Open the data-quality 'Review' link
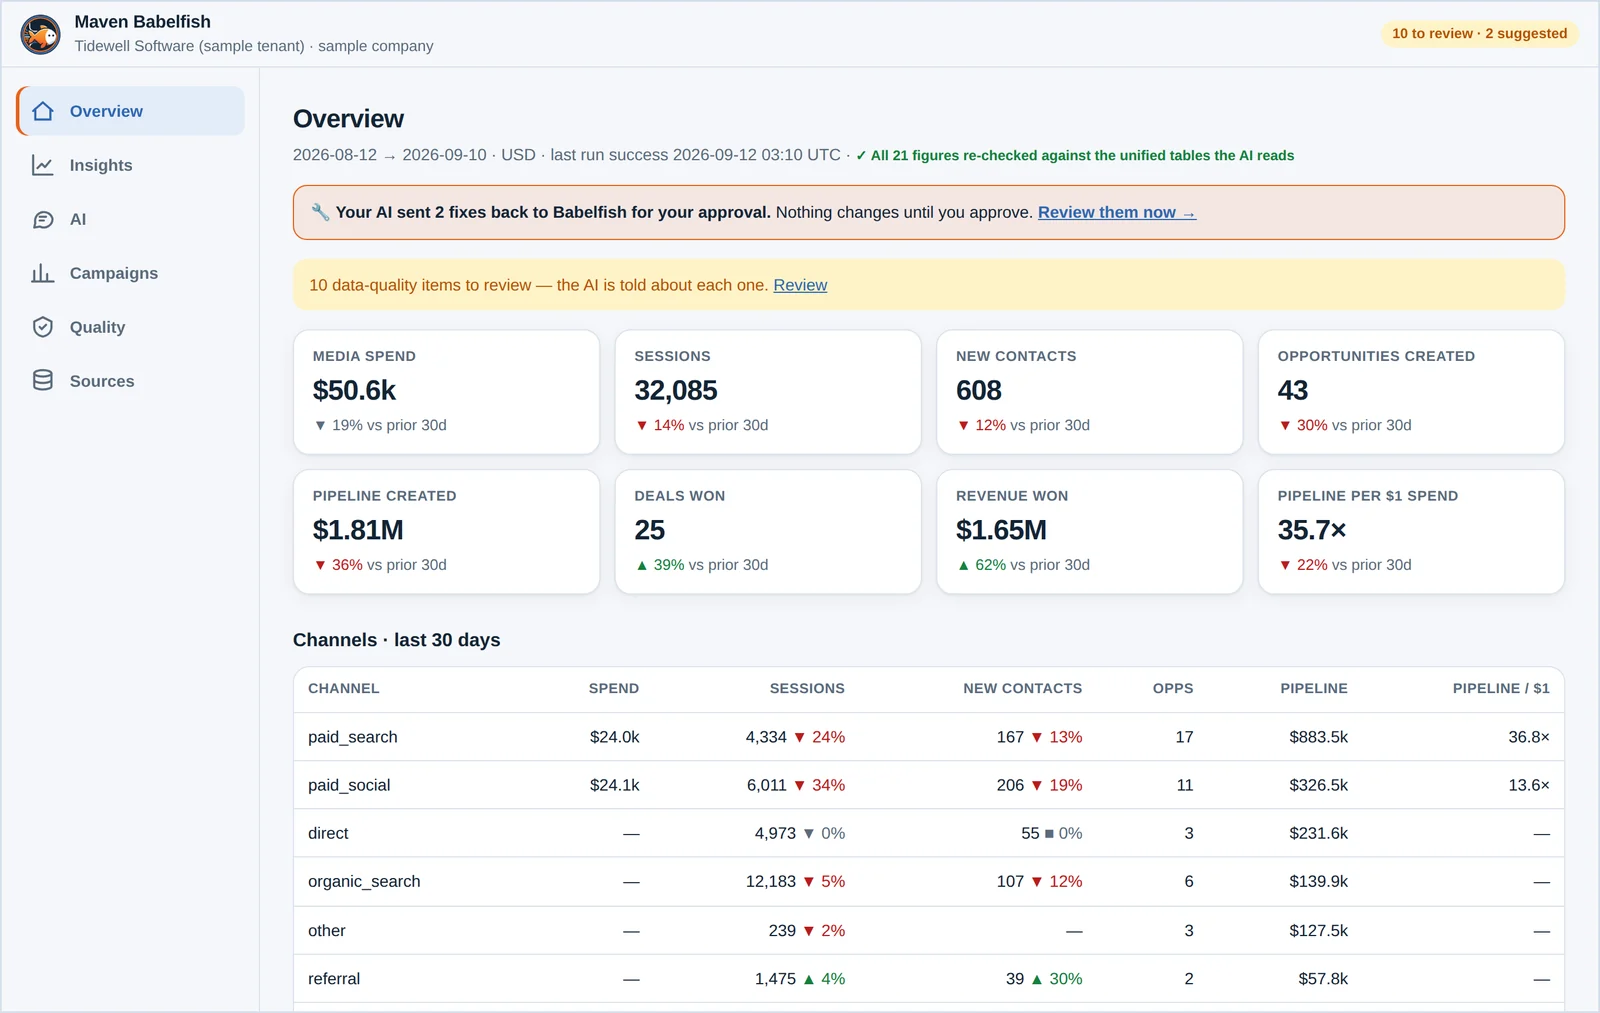 point(800,285)
